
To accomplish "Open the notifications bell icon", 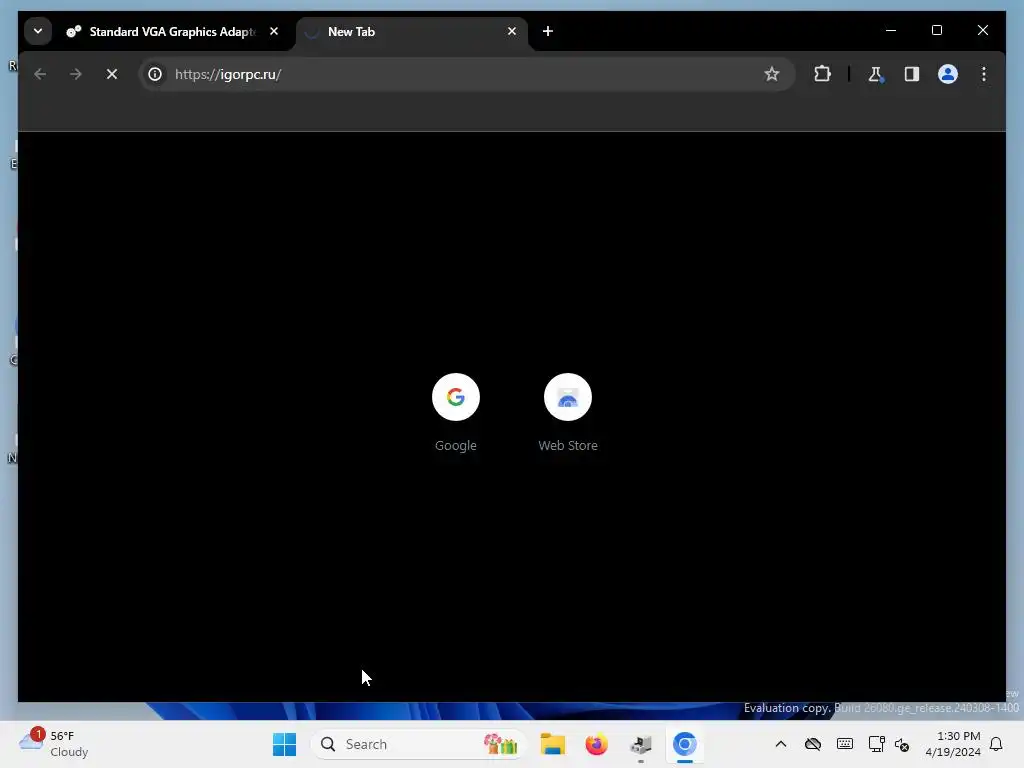I will [996, 744].
